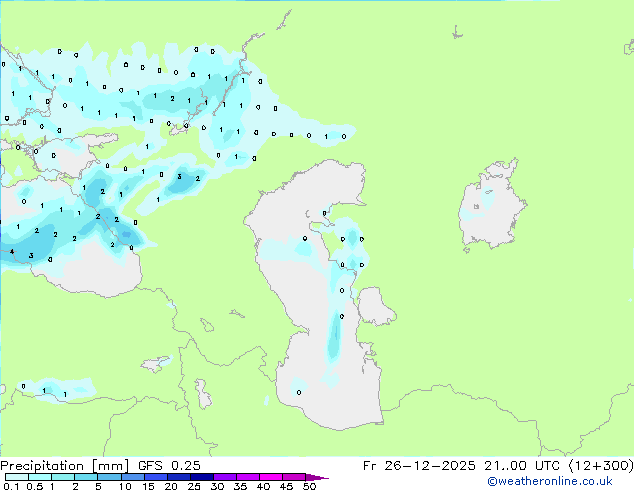Click the 'Fr 26-12-2025' date text

[x=419, y=466]
